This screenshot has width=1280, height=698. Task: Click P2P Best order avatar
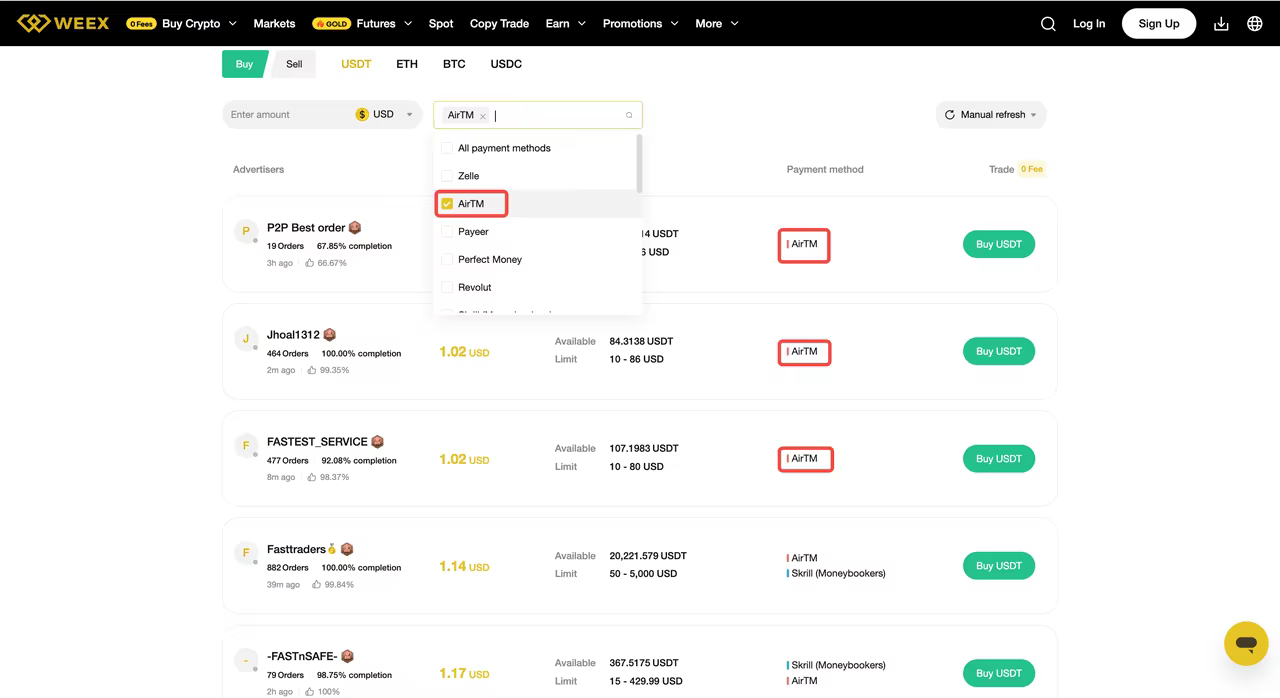tap(245, 231)
